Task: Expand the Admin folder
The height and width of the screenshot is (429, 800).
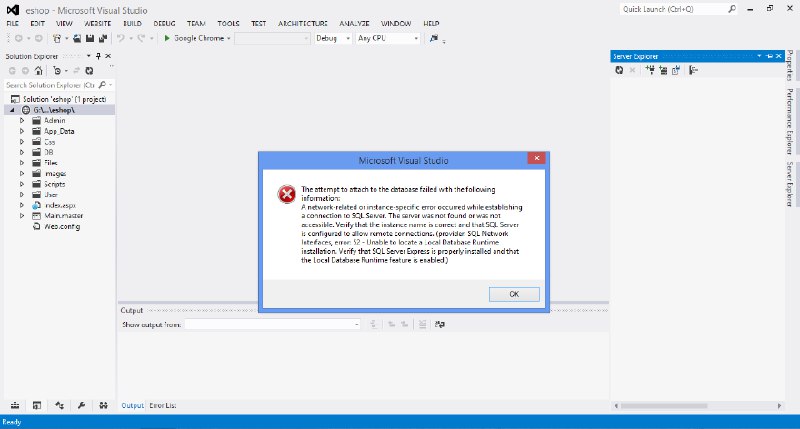Action: [x=22, y=120]
